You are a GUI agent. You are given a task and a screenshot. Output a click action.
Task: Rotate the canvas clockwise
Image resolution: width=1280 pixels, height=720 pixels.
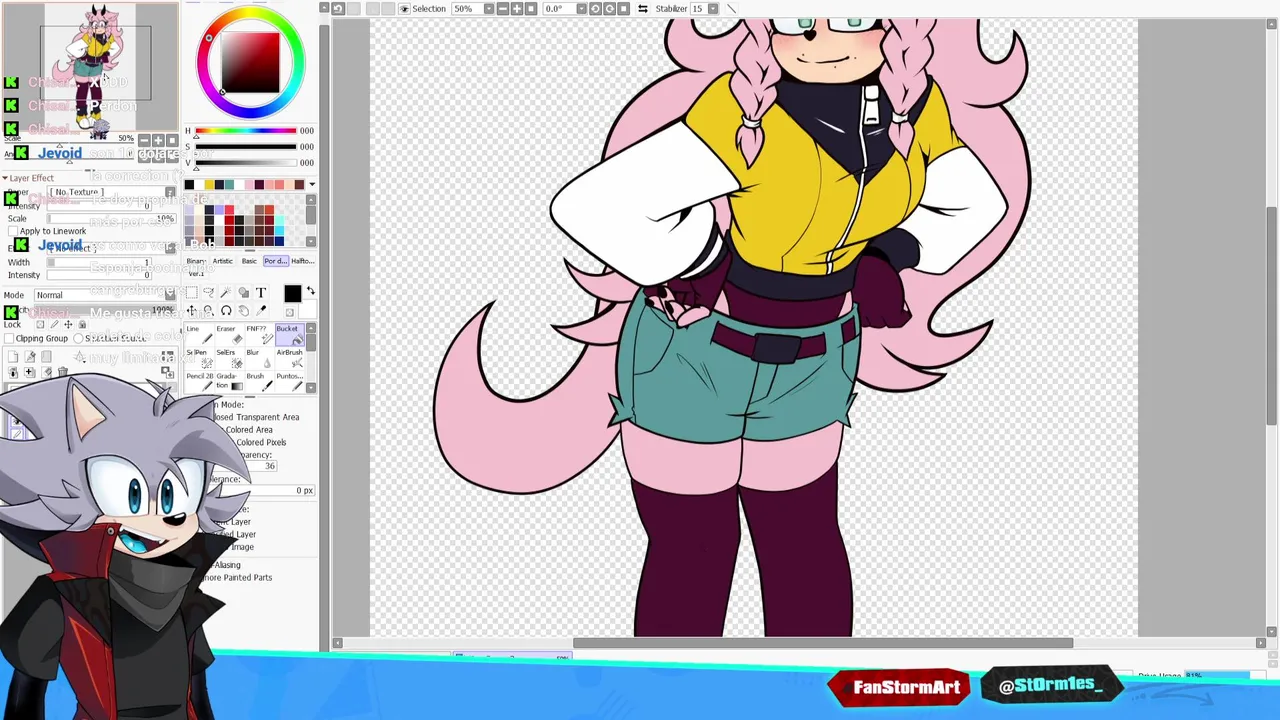coord(609,9)
